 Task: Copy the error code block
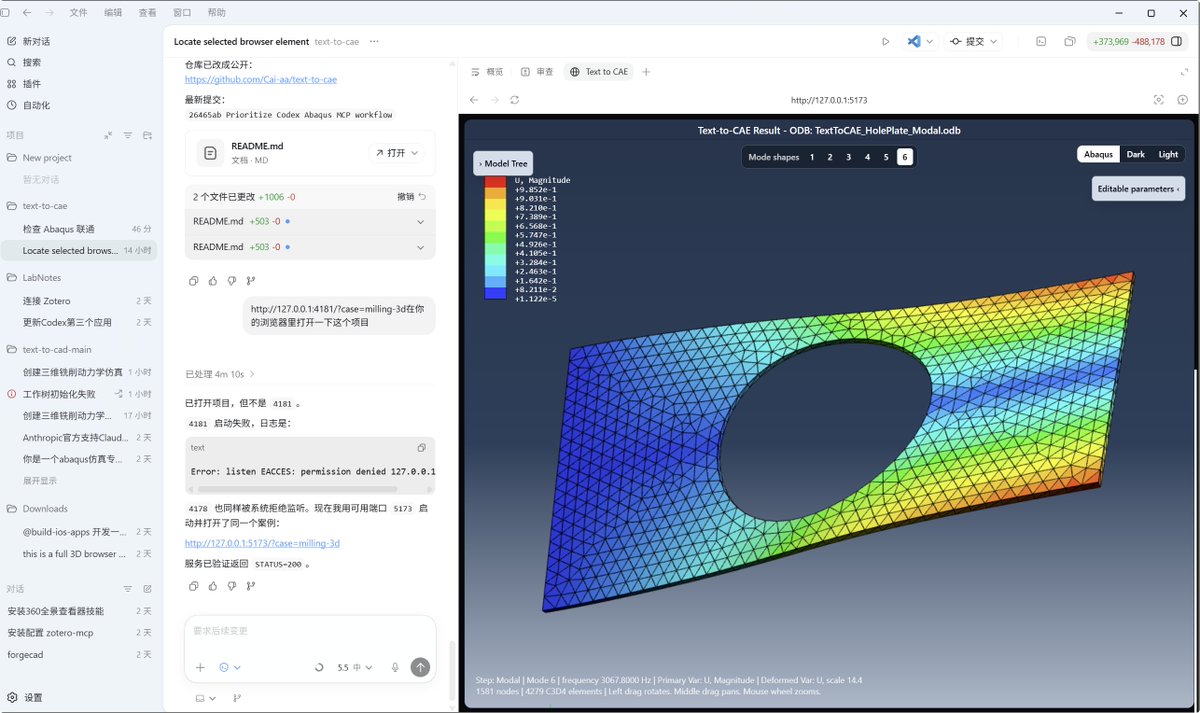tap(421, 448)
